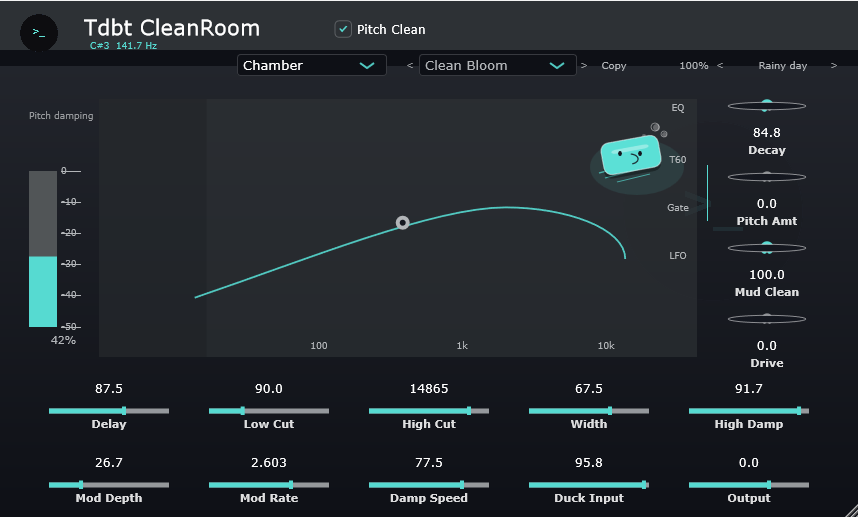858x517 pixels.
Task: Click the EQ curve control point
Action: tap(403, 223)
